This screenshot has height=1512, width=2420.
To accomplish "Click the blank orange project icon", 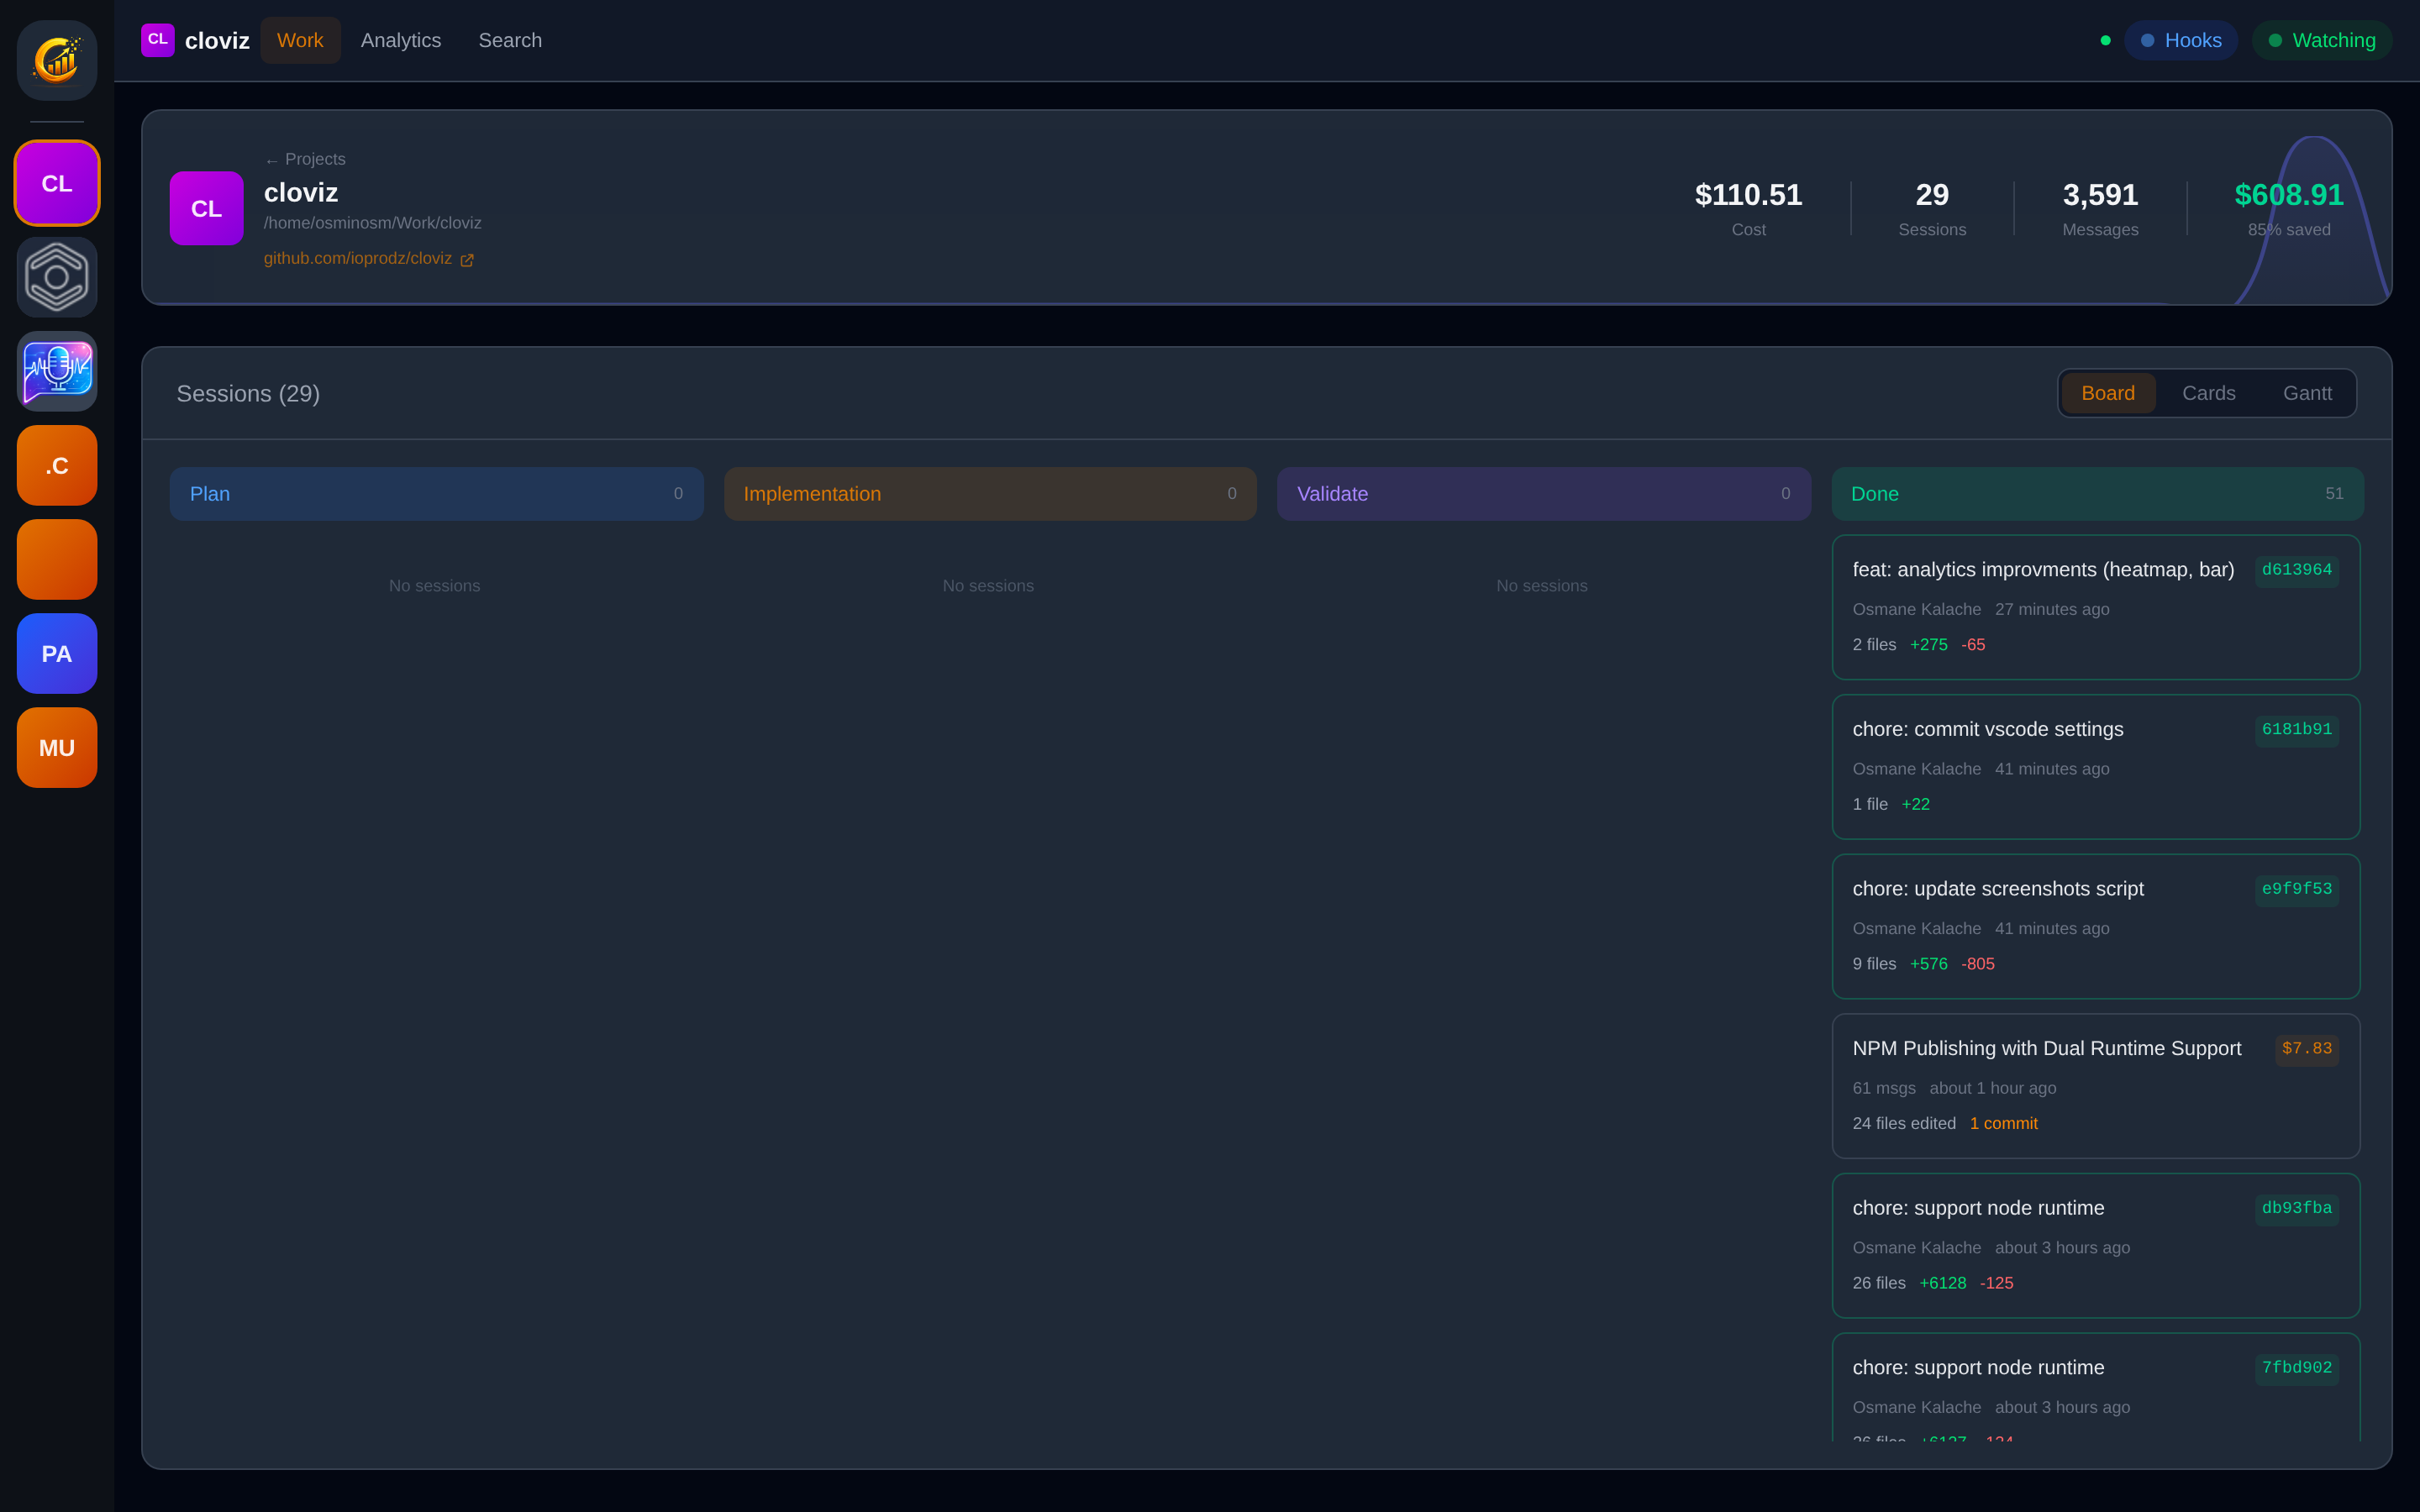I will (x=56, y=559).
